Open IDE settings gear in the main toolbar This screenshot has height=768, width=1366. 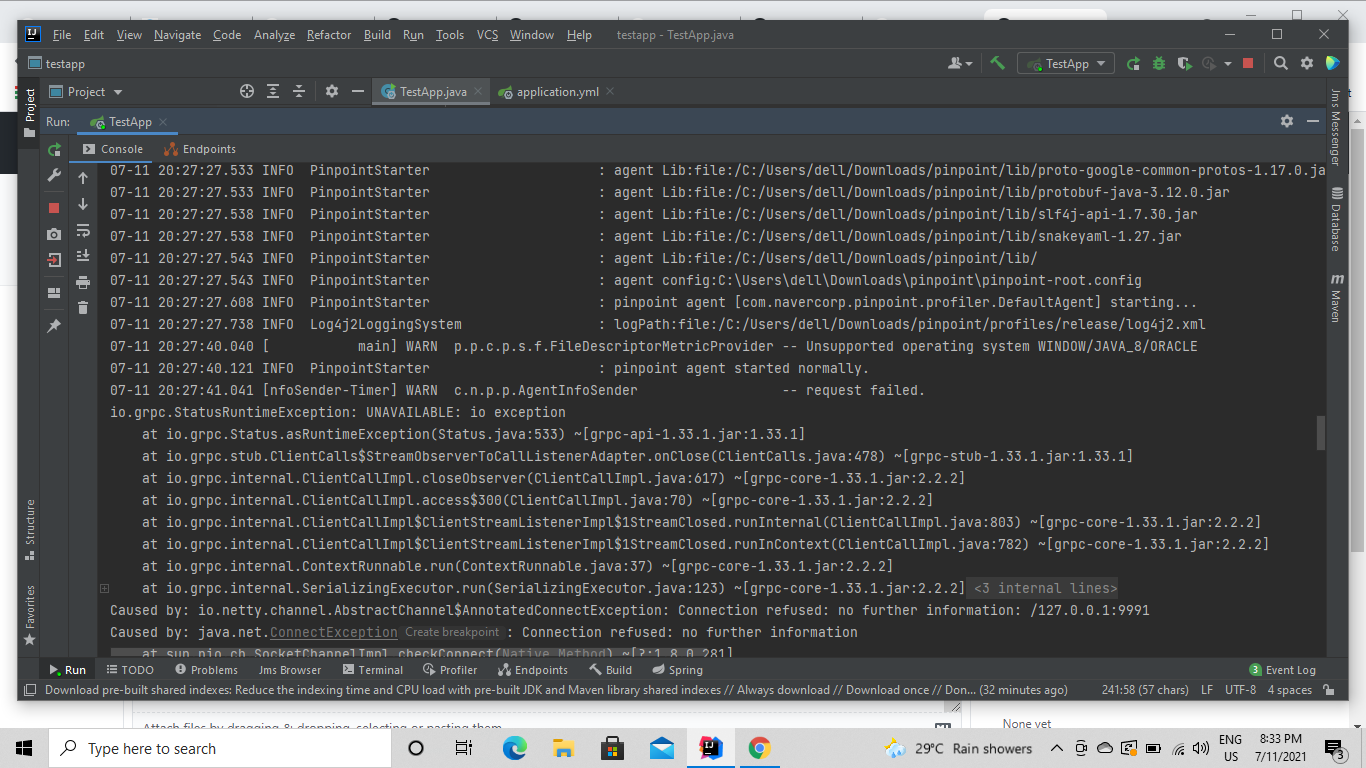click(1307, 63)
